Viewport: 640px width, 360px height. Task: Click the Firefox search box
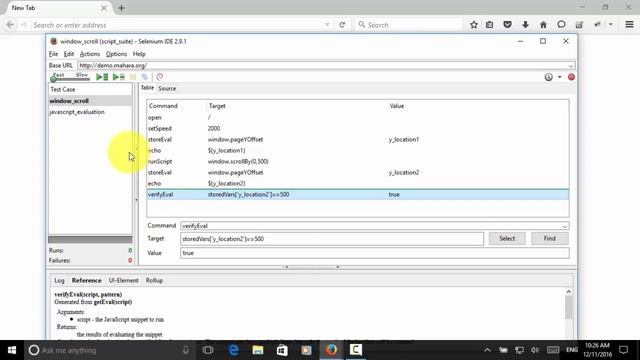pos(409,25)
